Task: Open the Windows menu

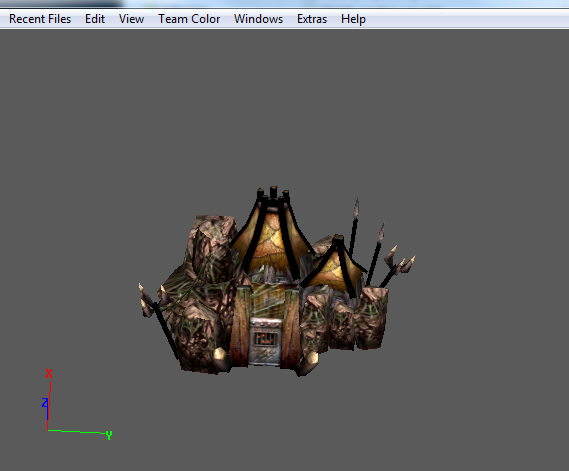Action: 258,19
